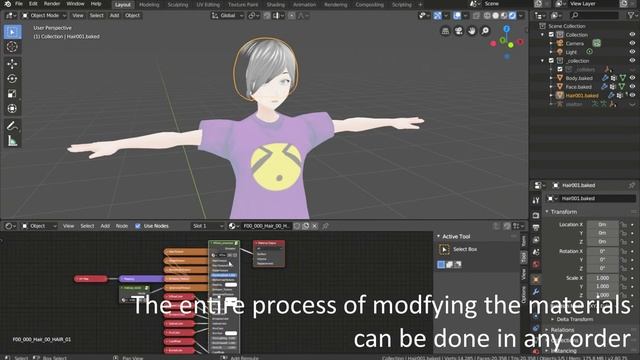This screenshot has width=640, height=360.
Task: Click the Location X field
Action: [602, 224]
